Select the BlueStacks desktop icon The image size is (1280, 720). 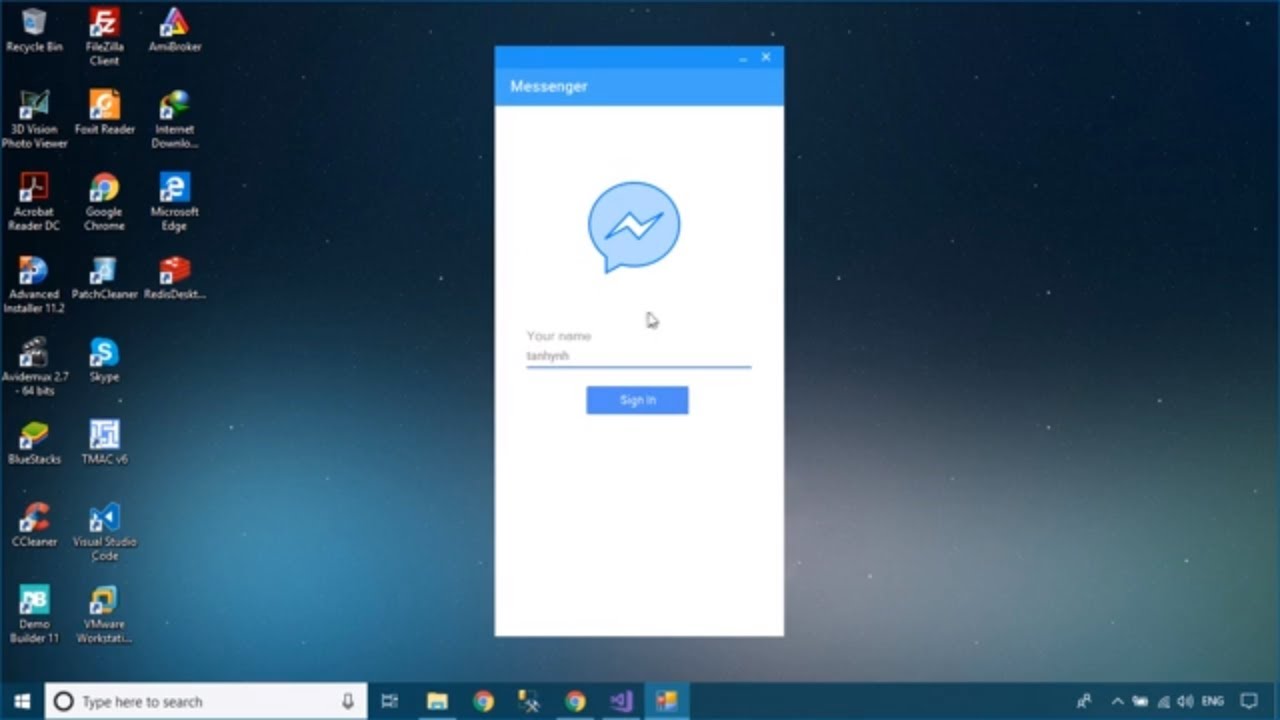(x=34, y=443)
